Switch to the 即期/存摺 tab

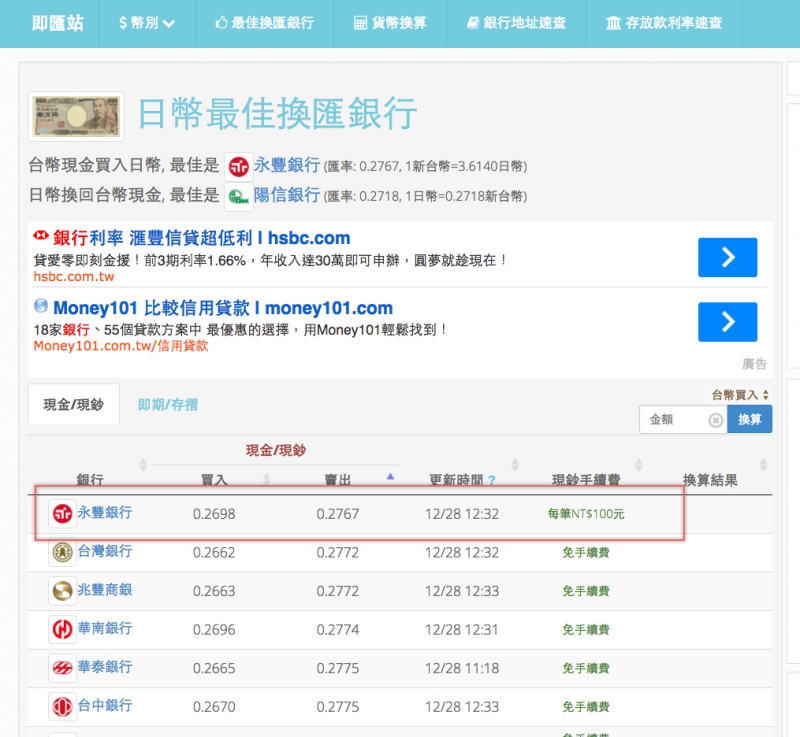(168, 405)
